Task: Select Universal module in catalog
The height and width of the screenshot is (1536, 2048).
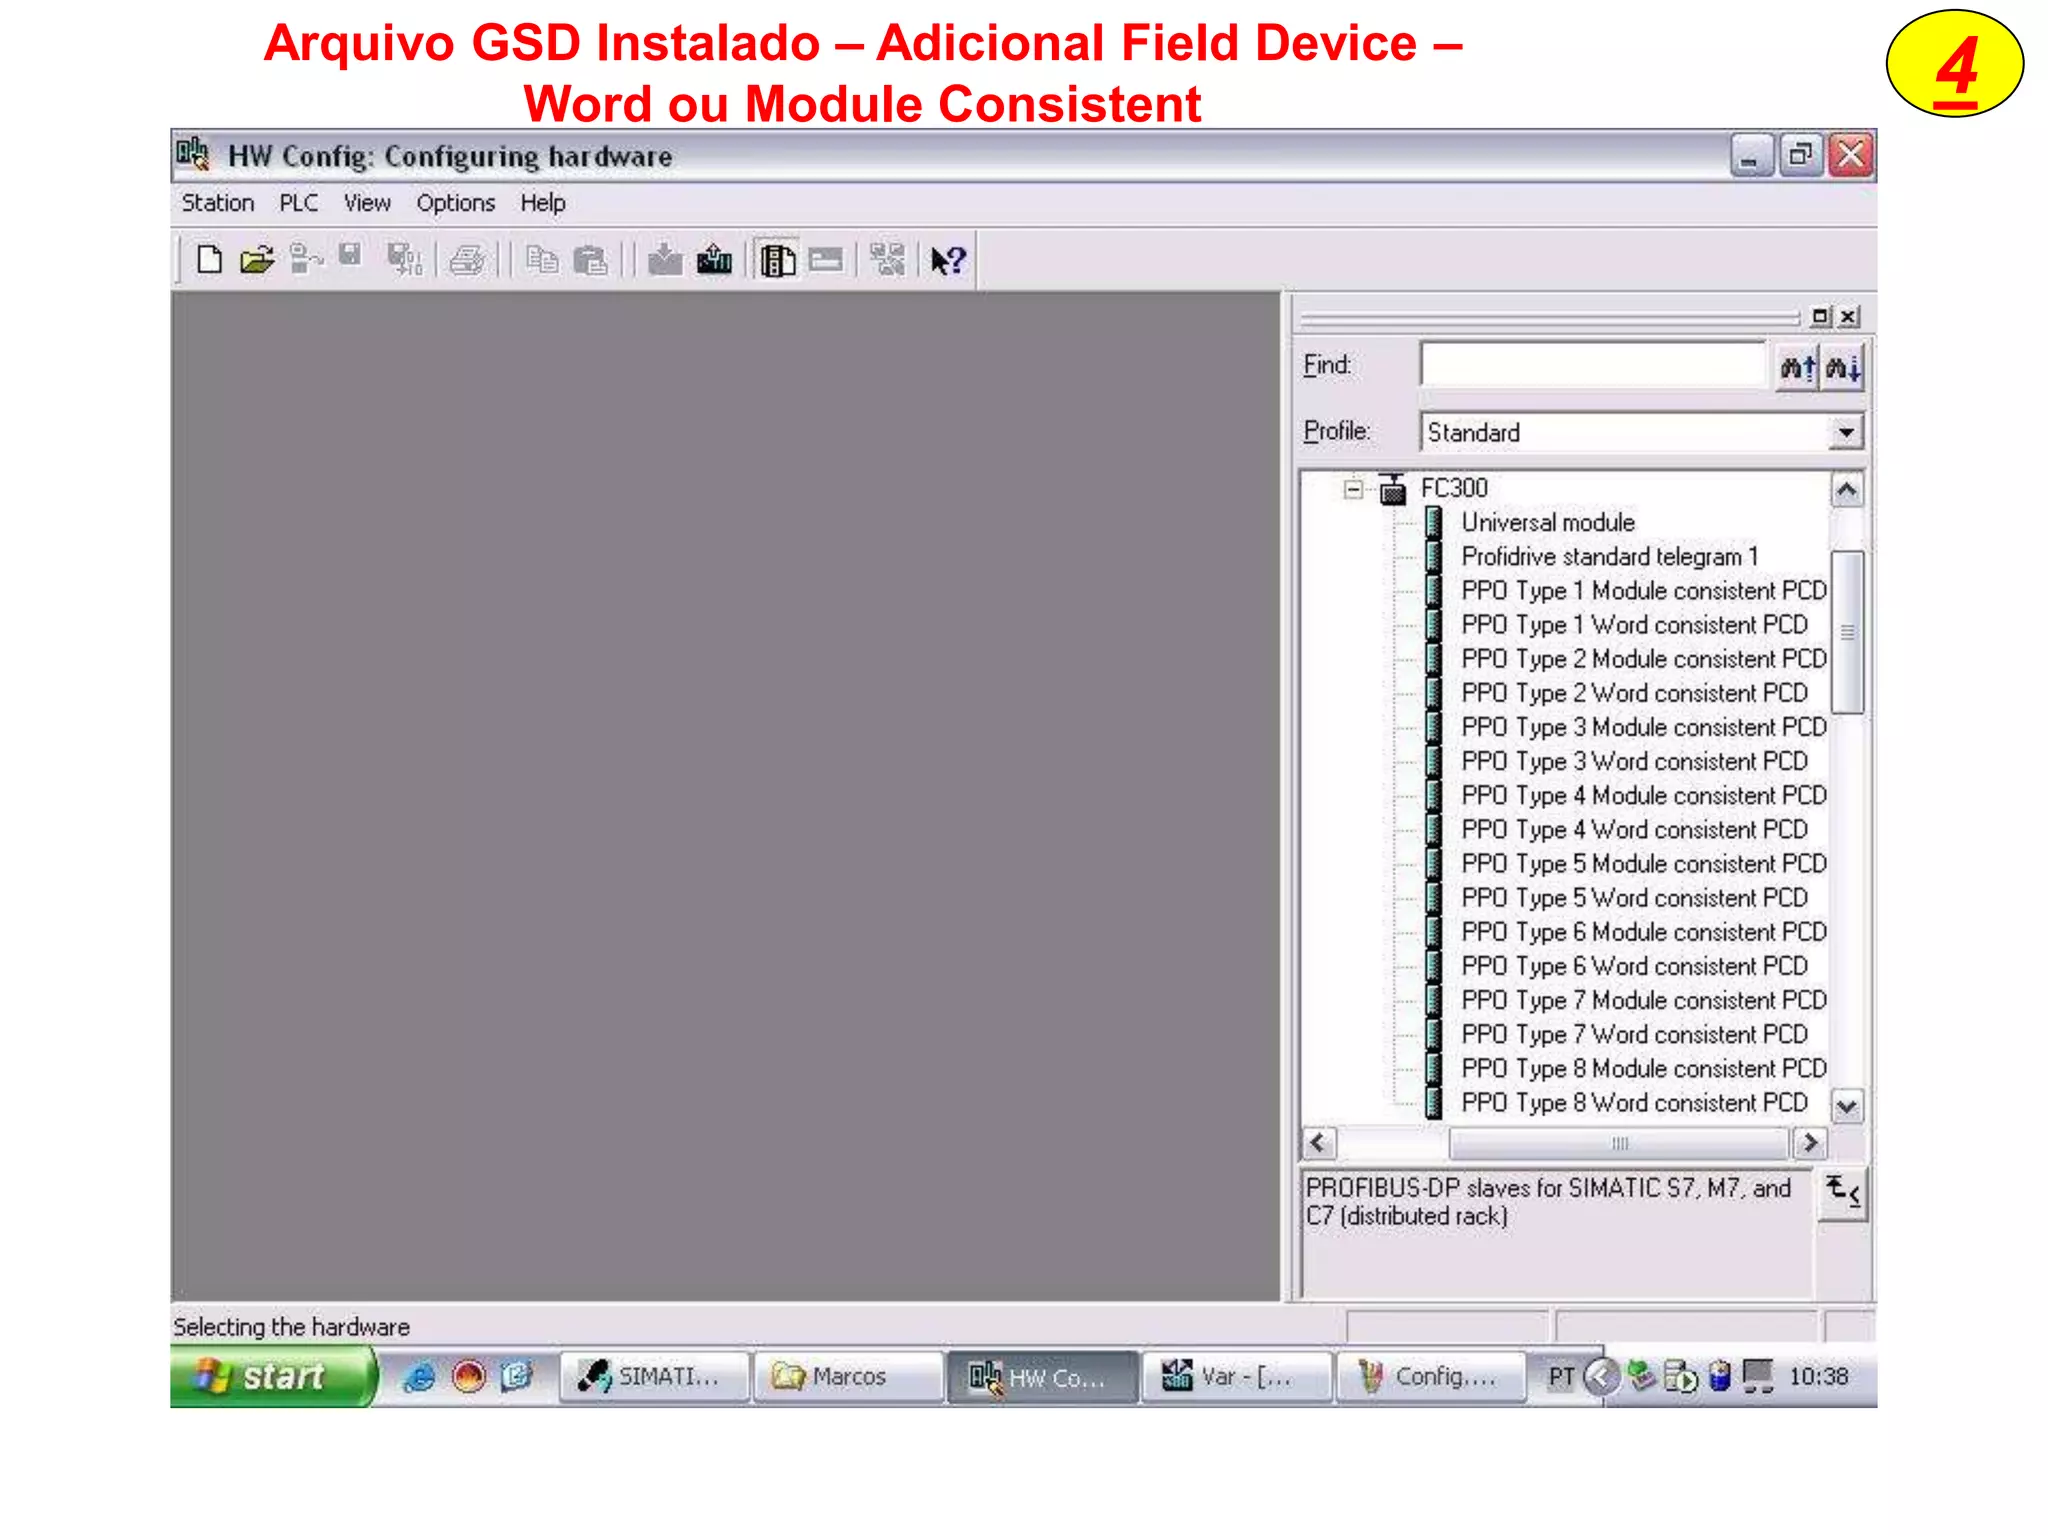Action: [x=1548, y=522]
